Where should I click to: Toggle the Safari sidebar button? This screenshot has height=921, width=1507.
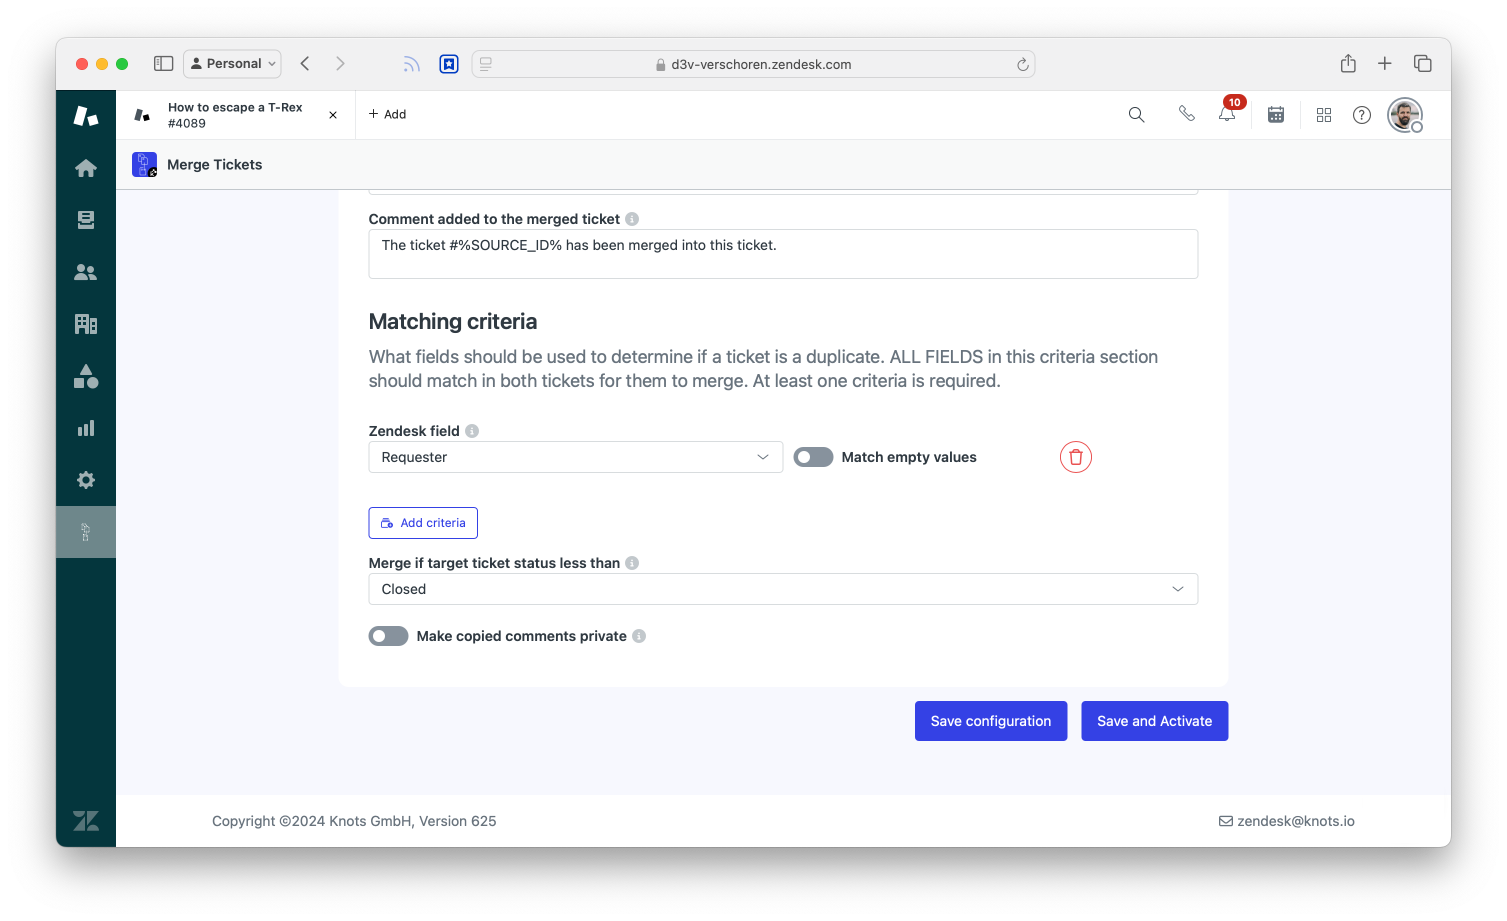164,64
